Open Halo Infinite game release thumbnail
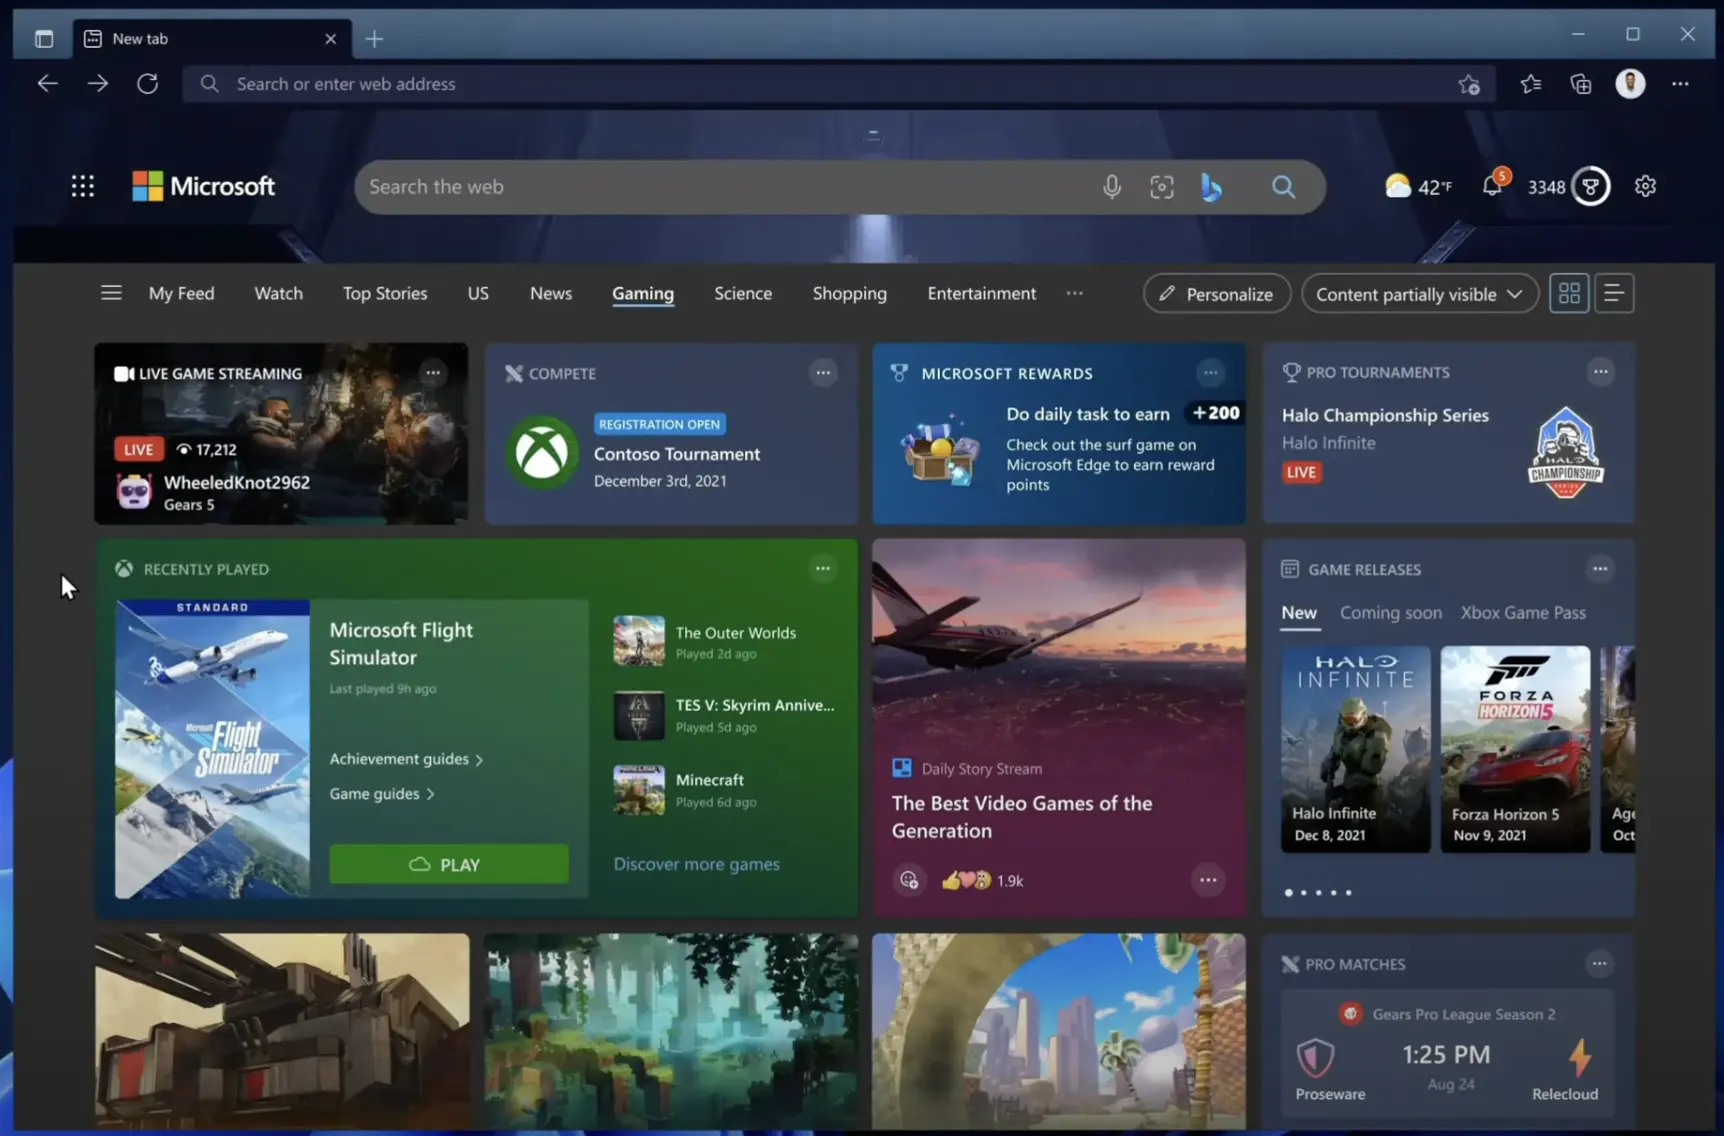Viewport: 1724px width, 1136px height. click(x=1355, y=749)
